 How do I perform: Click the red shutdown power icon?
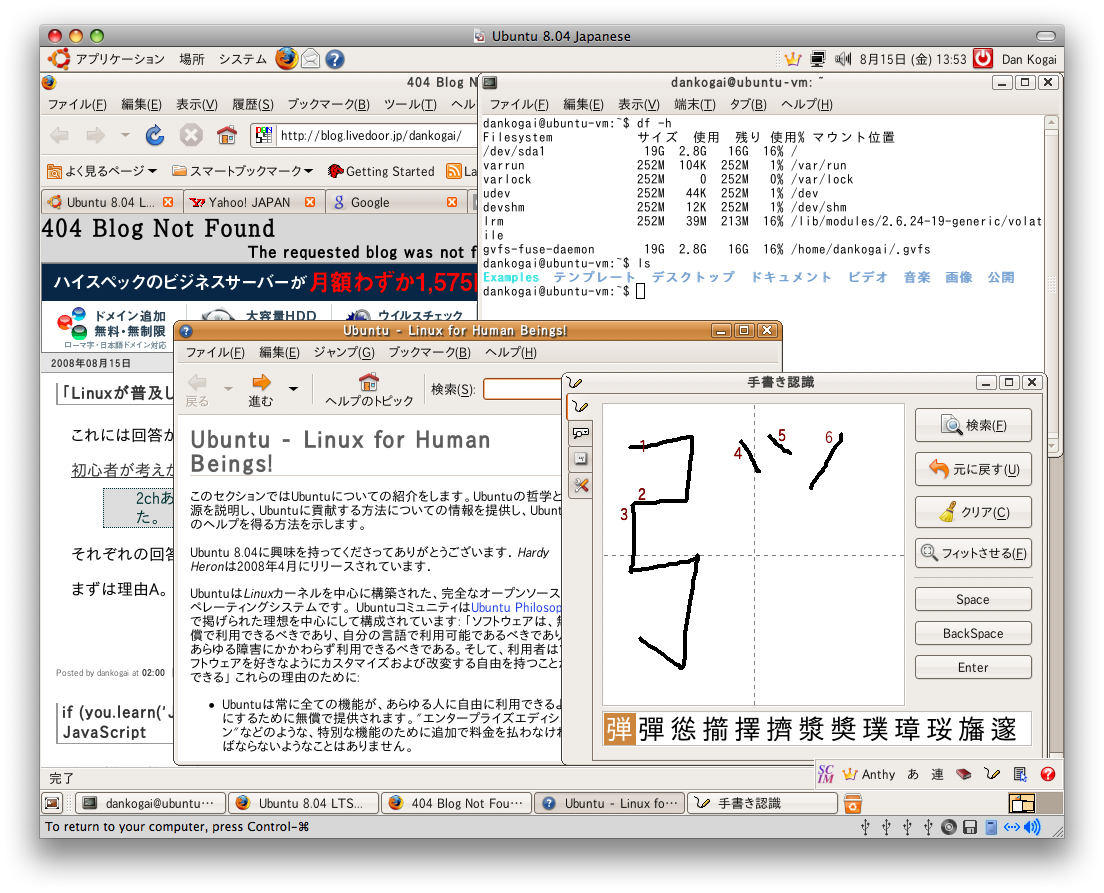[982, 58]
